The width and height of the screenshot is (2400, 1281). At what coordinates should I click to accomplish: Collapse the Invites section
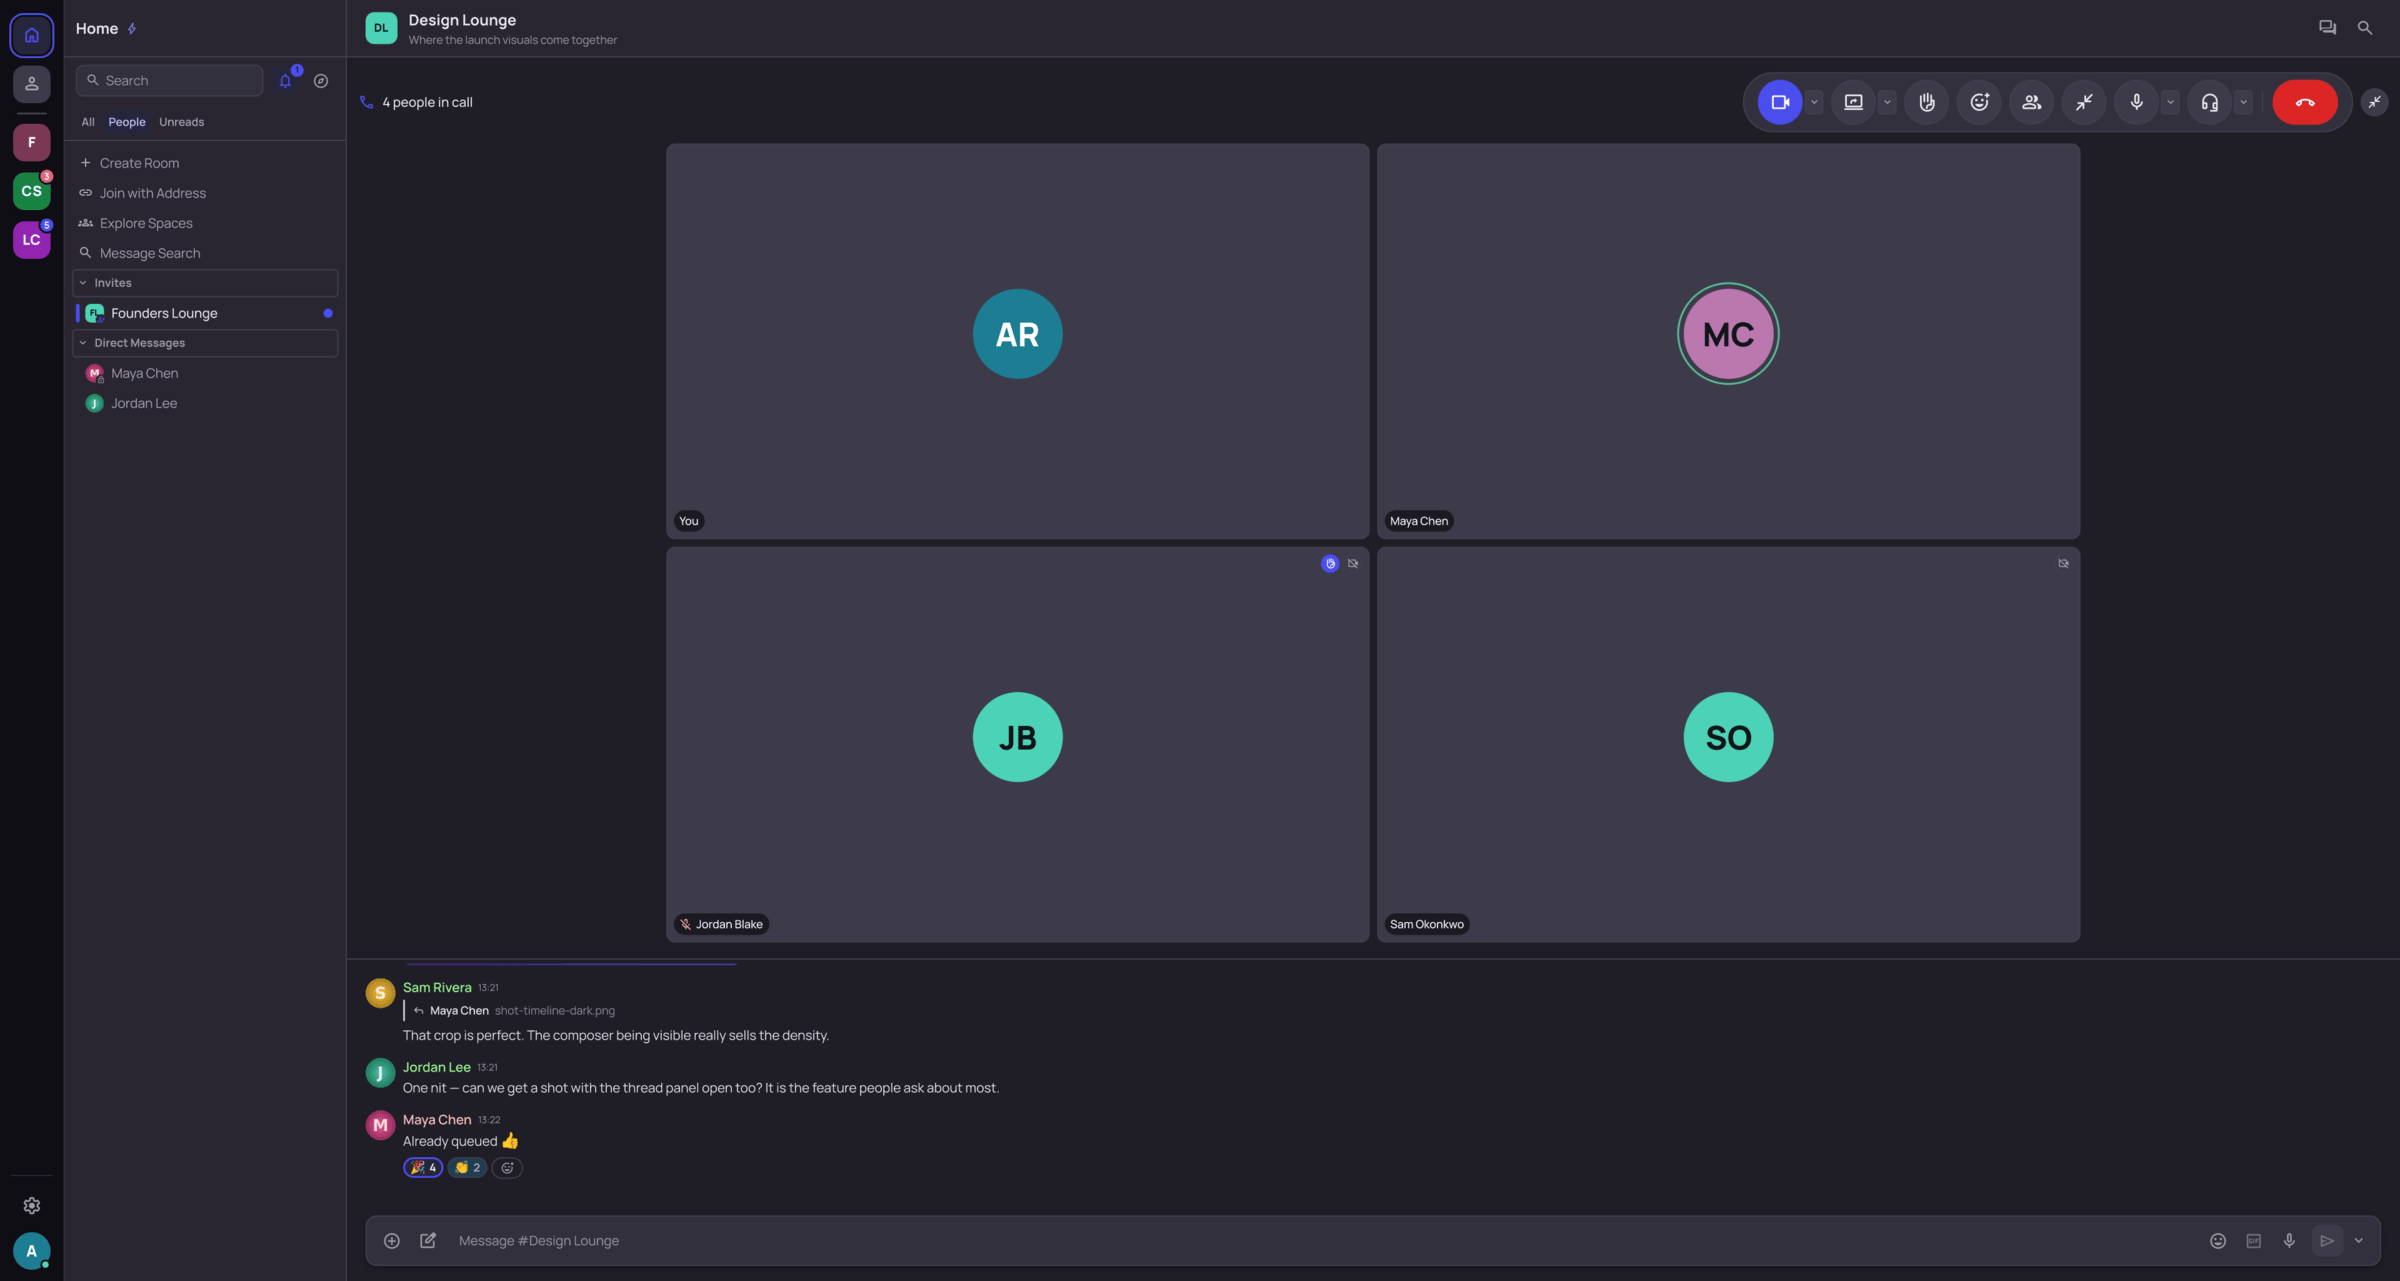[206, 283]
